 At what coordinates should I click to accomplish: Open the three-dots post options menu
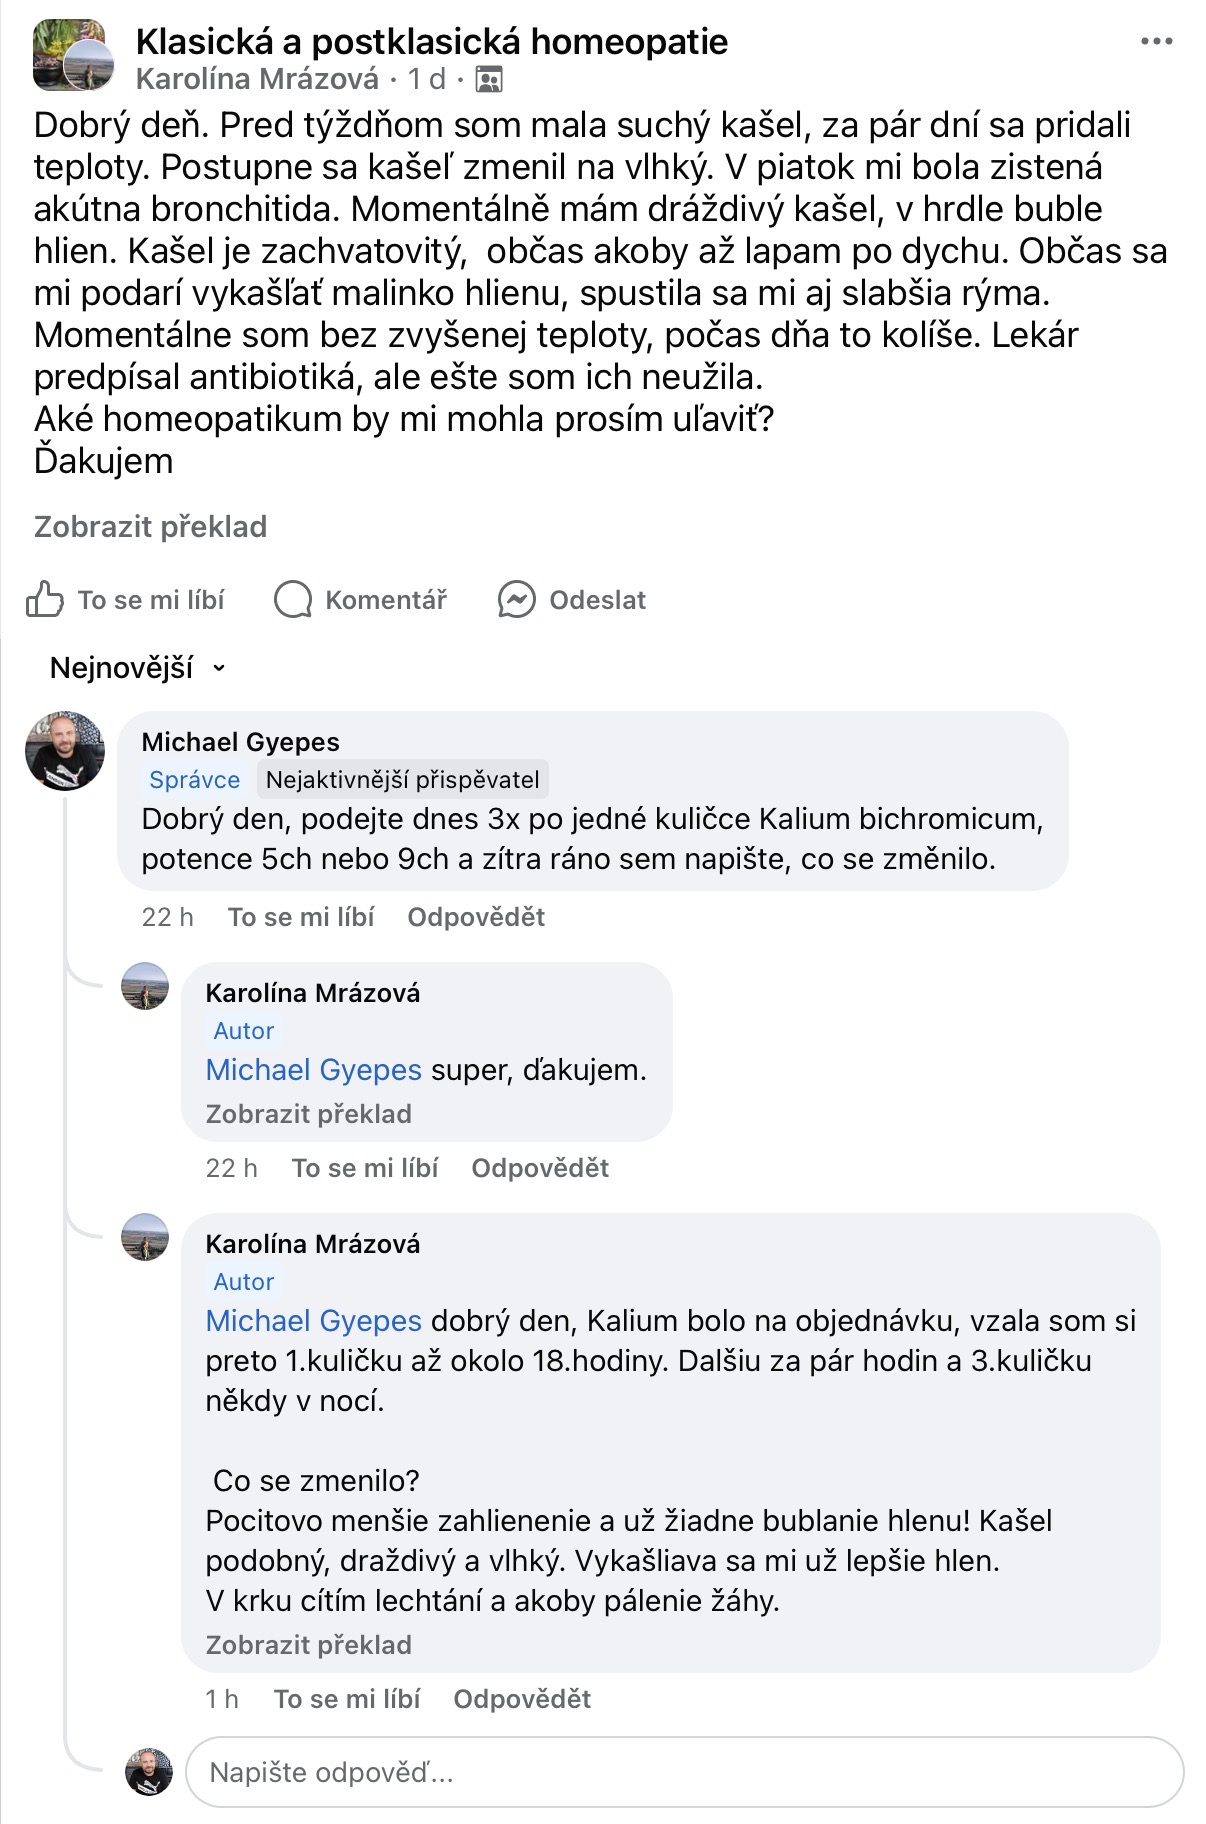pyautogui.click(x=1156, y=42)
